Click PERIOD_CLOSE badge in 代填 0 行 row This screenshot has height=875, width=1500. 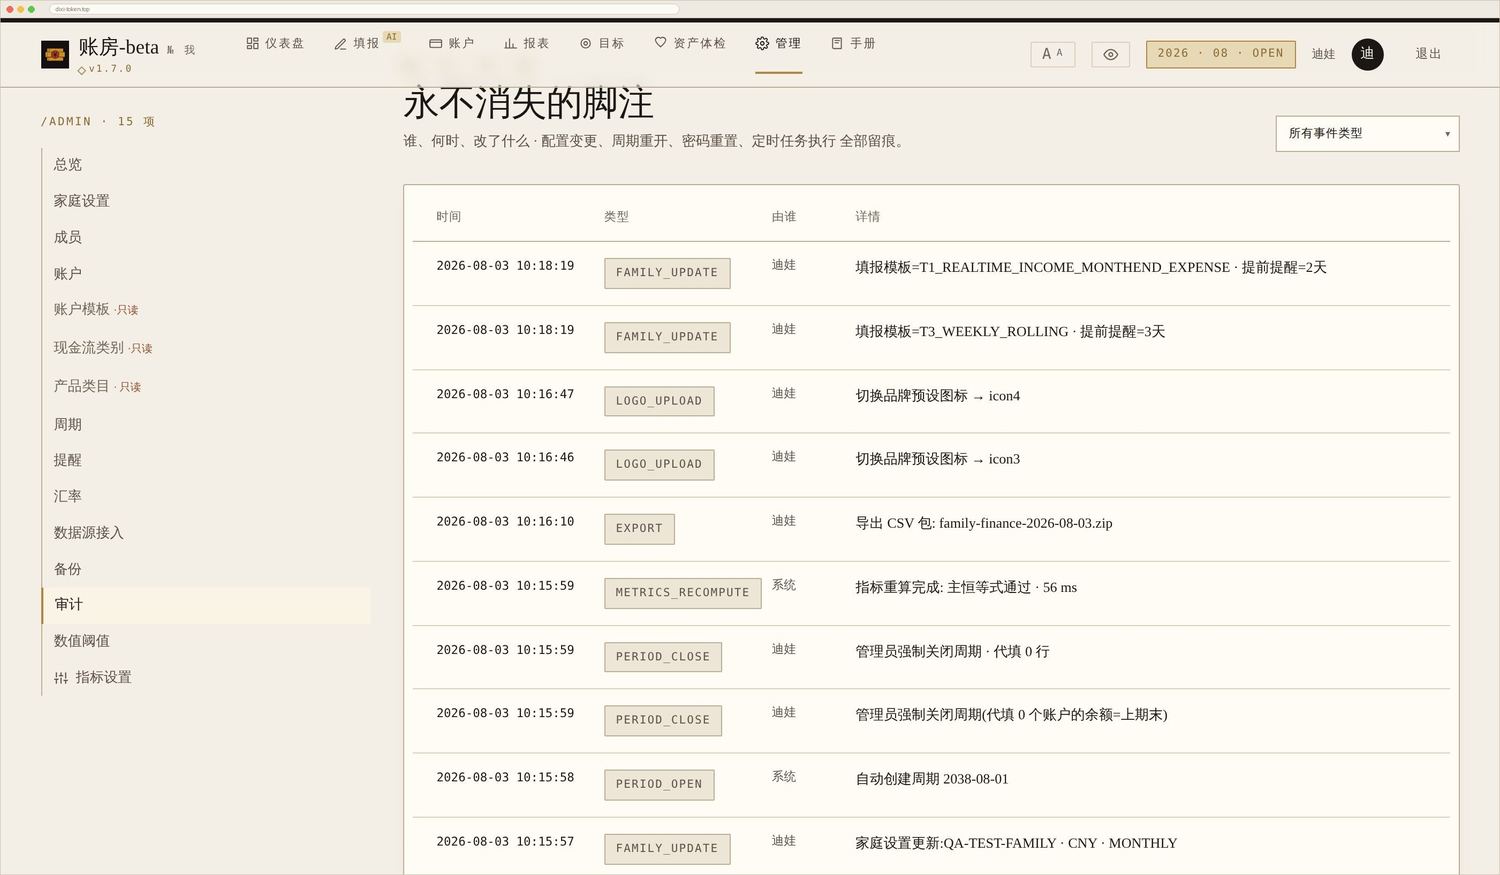[x=663, y=657]
